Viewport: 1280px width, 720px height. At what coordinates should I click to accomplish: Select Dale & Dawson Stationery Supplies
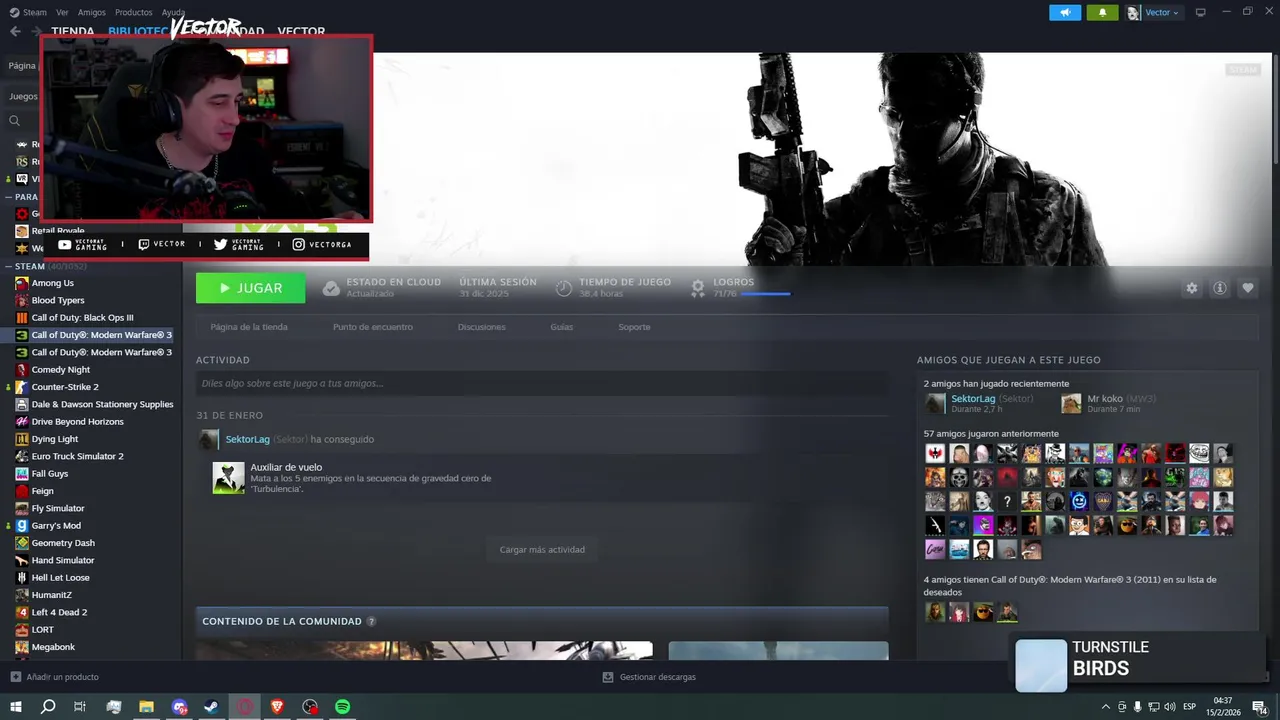click(x=103, y=404)
